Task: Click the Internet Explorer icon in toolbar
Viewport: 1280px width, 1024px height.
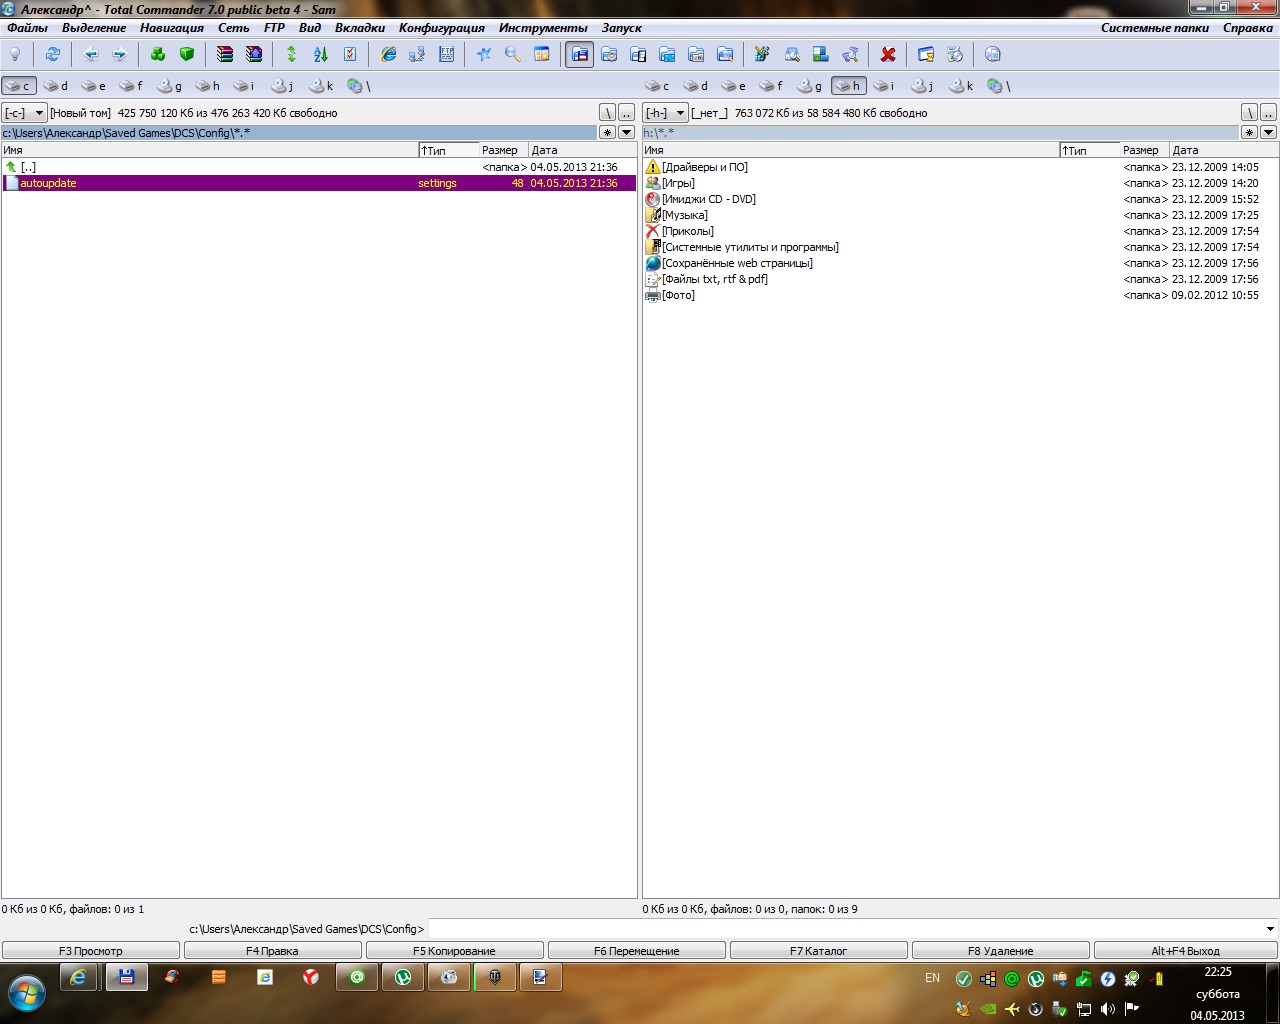Action: click(389, 54)
